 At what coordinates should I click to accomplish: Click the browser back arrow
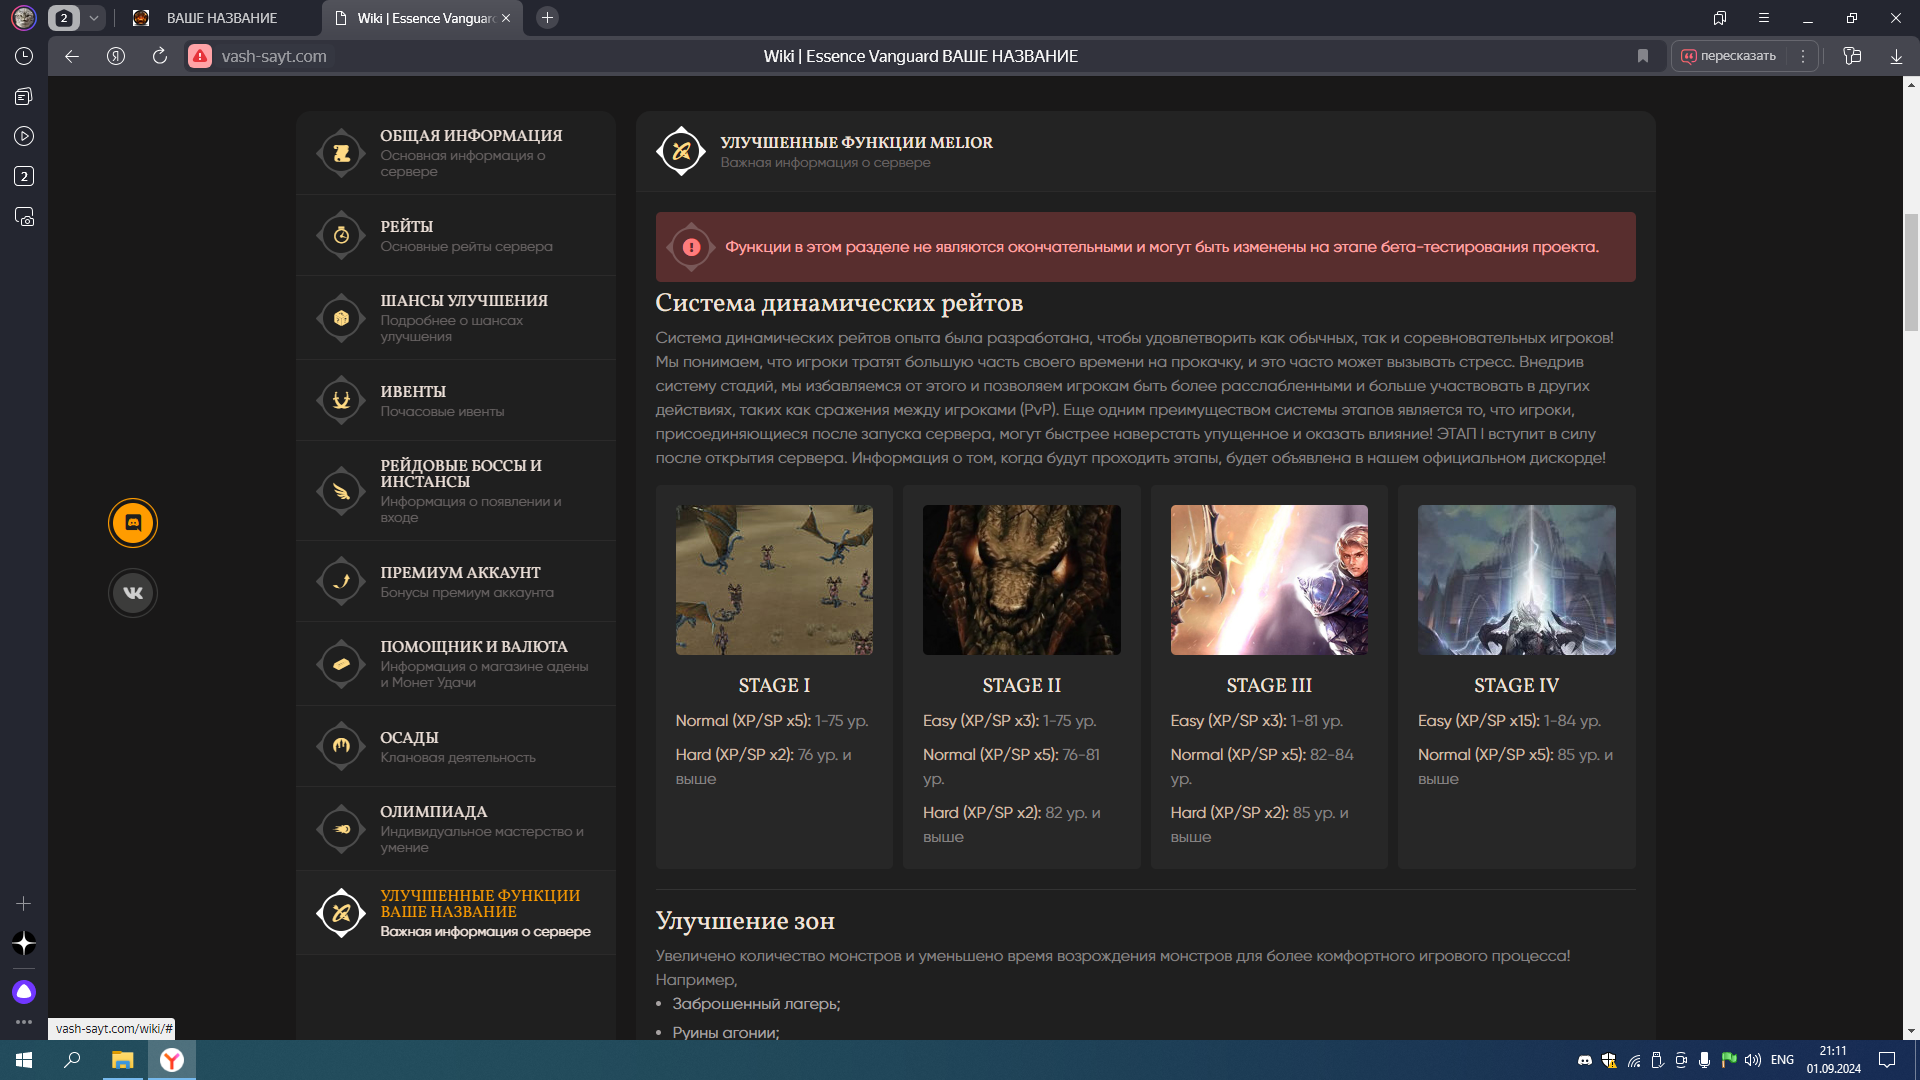click(x=72, y=56)
